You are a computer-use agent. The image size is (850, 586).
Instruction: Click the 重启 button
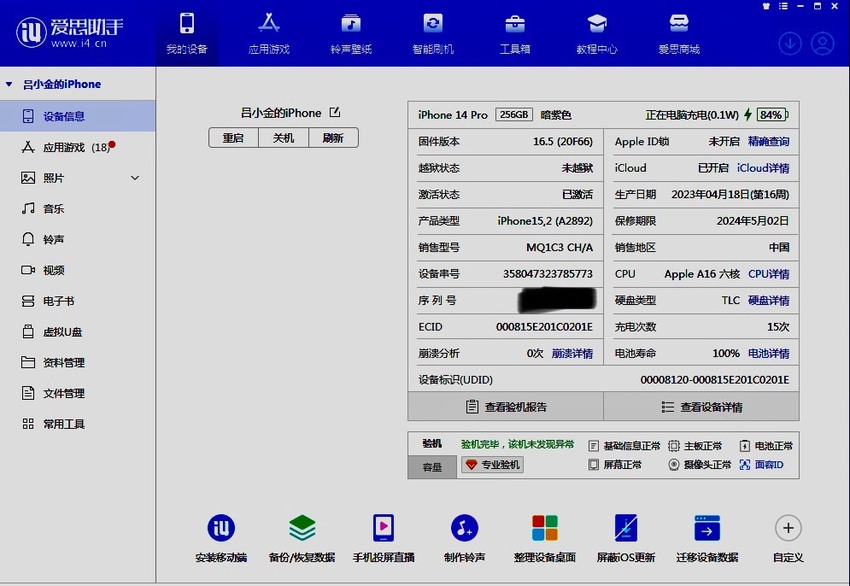[x=233, y=138]
